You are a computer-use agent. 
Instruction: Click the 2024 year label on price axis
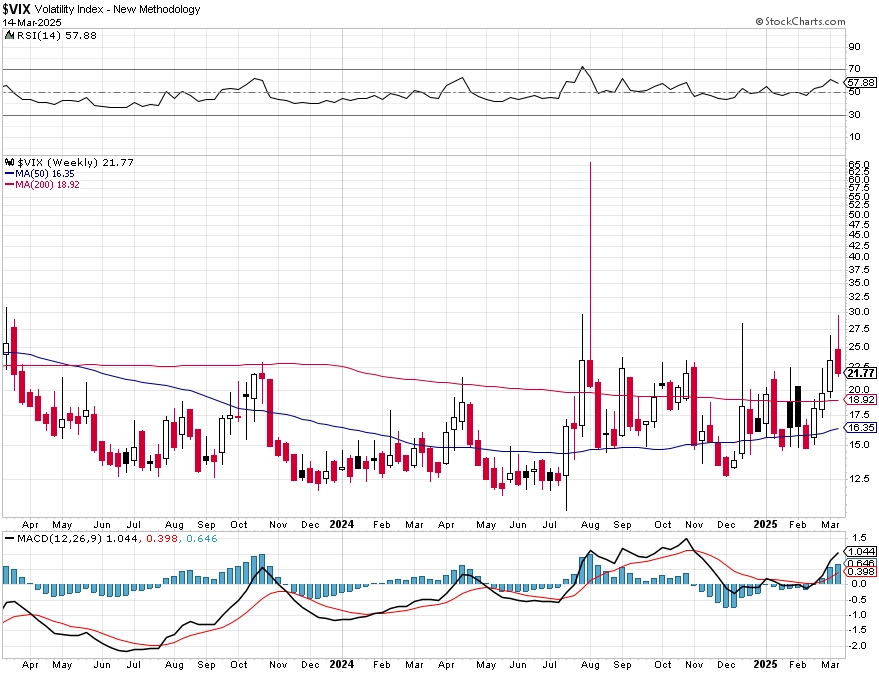click(x=341, y=525)
